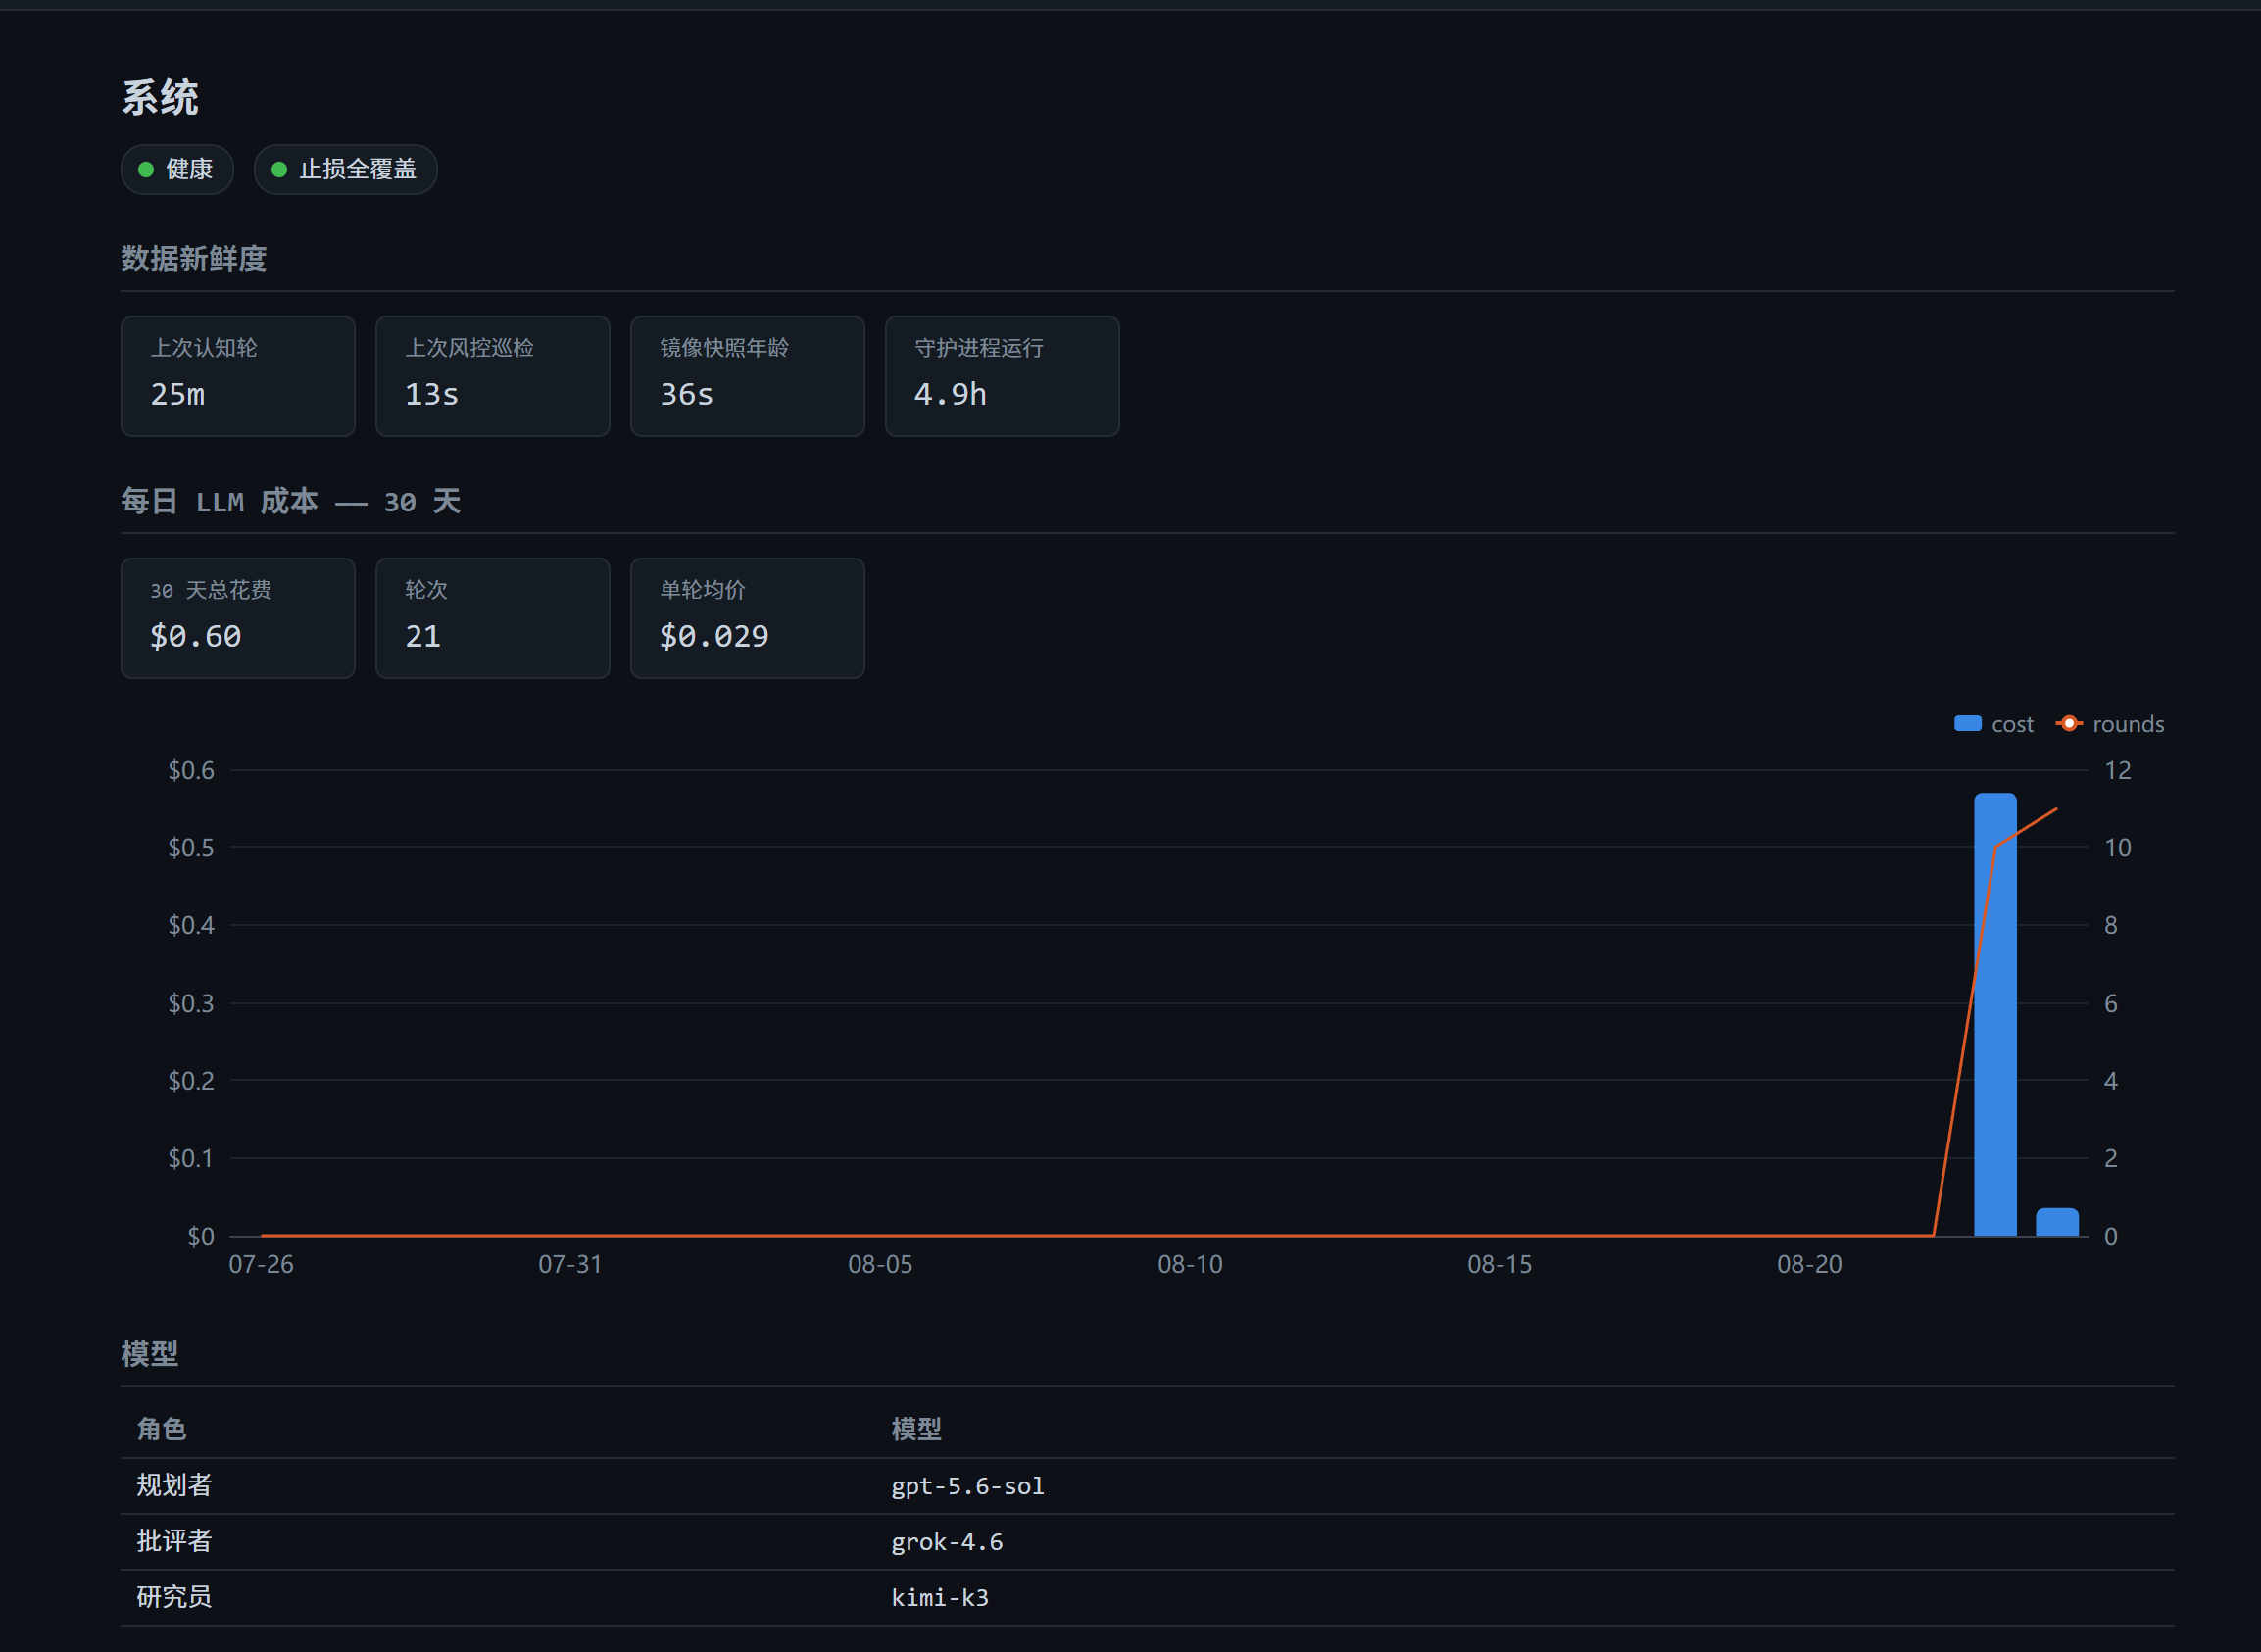Click the '镜像快照年龄' card label
2261x1652 pixels.
(724, 348)
